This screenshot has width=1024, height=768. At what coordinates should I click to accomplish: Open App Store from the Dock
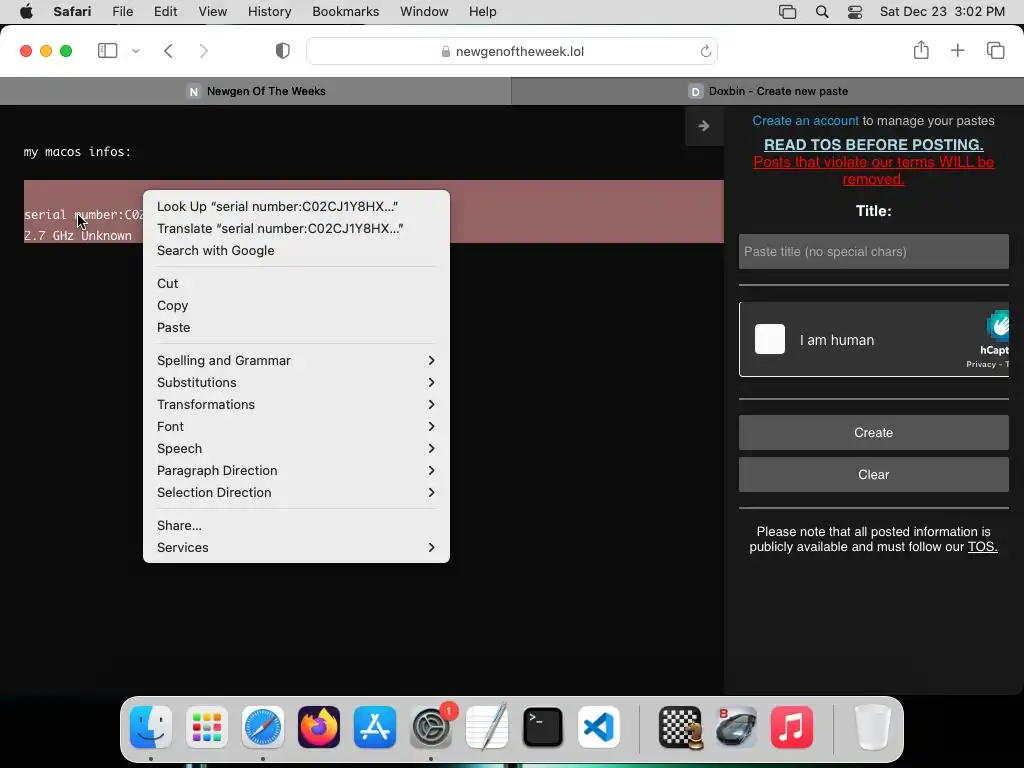[x=375, y=727]
